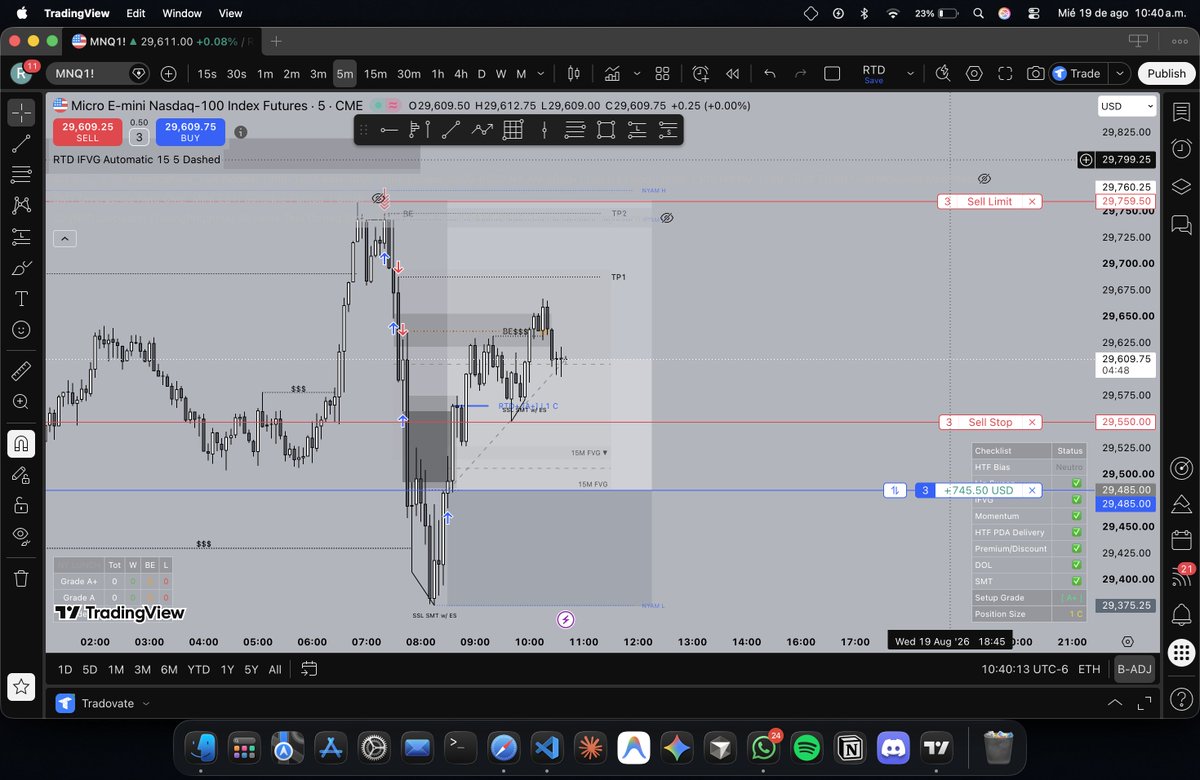Click the bar replay button

click(x=733, y=73)
